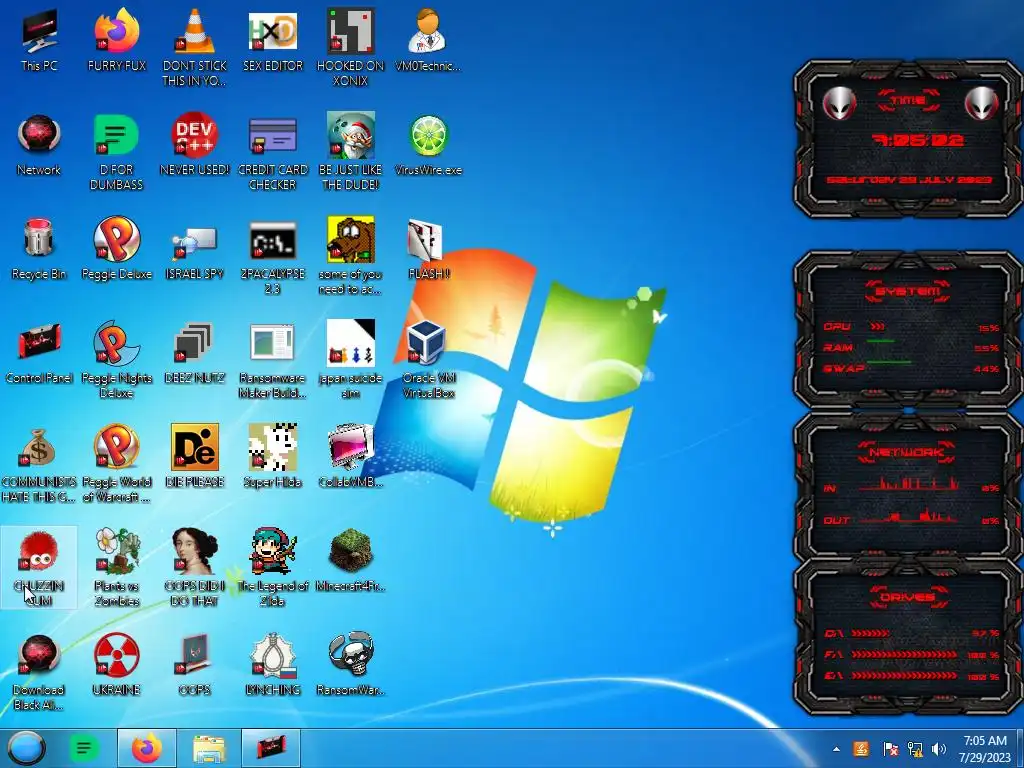This screenshot has width=1024, height=768.
Task: Select the VirusWire.exe lime icon
Action: click(428, 135)
